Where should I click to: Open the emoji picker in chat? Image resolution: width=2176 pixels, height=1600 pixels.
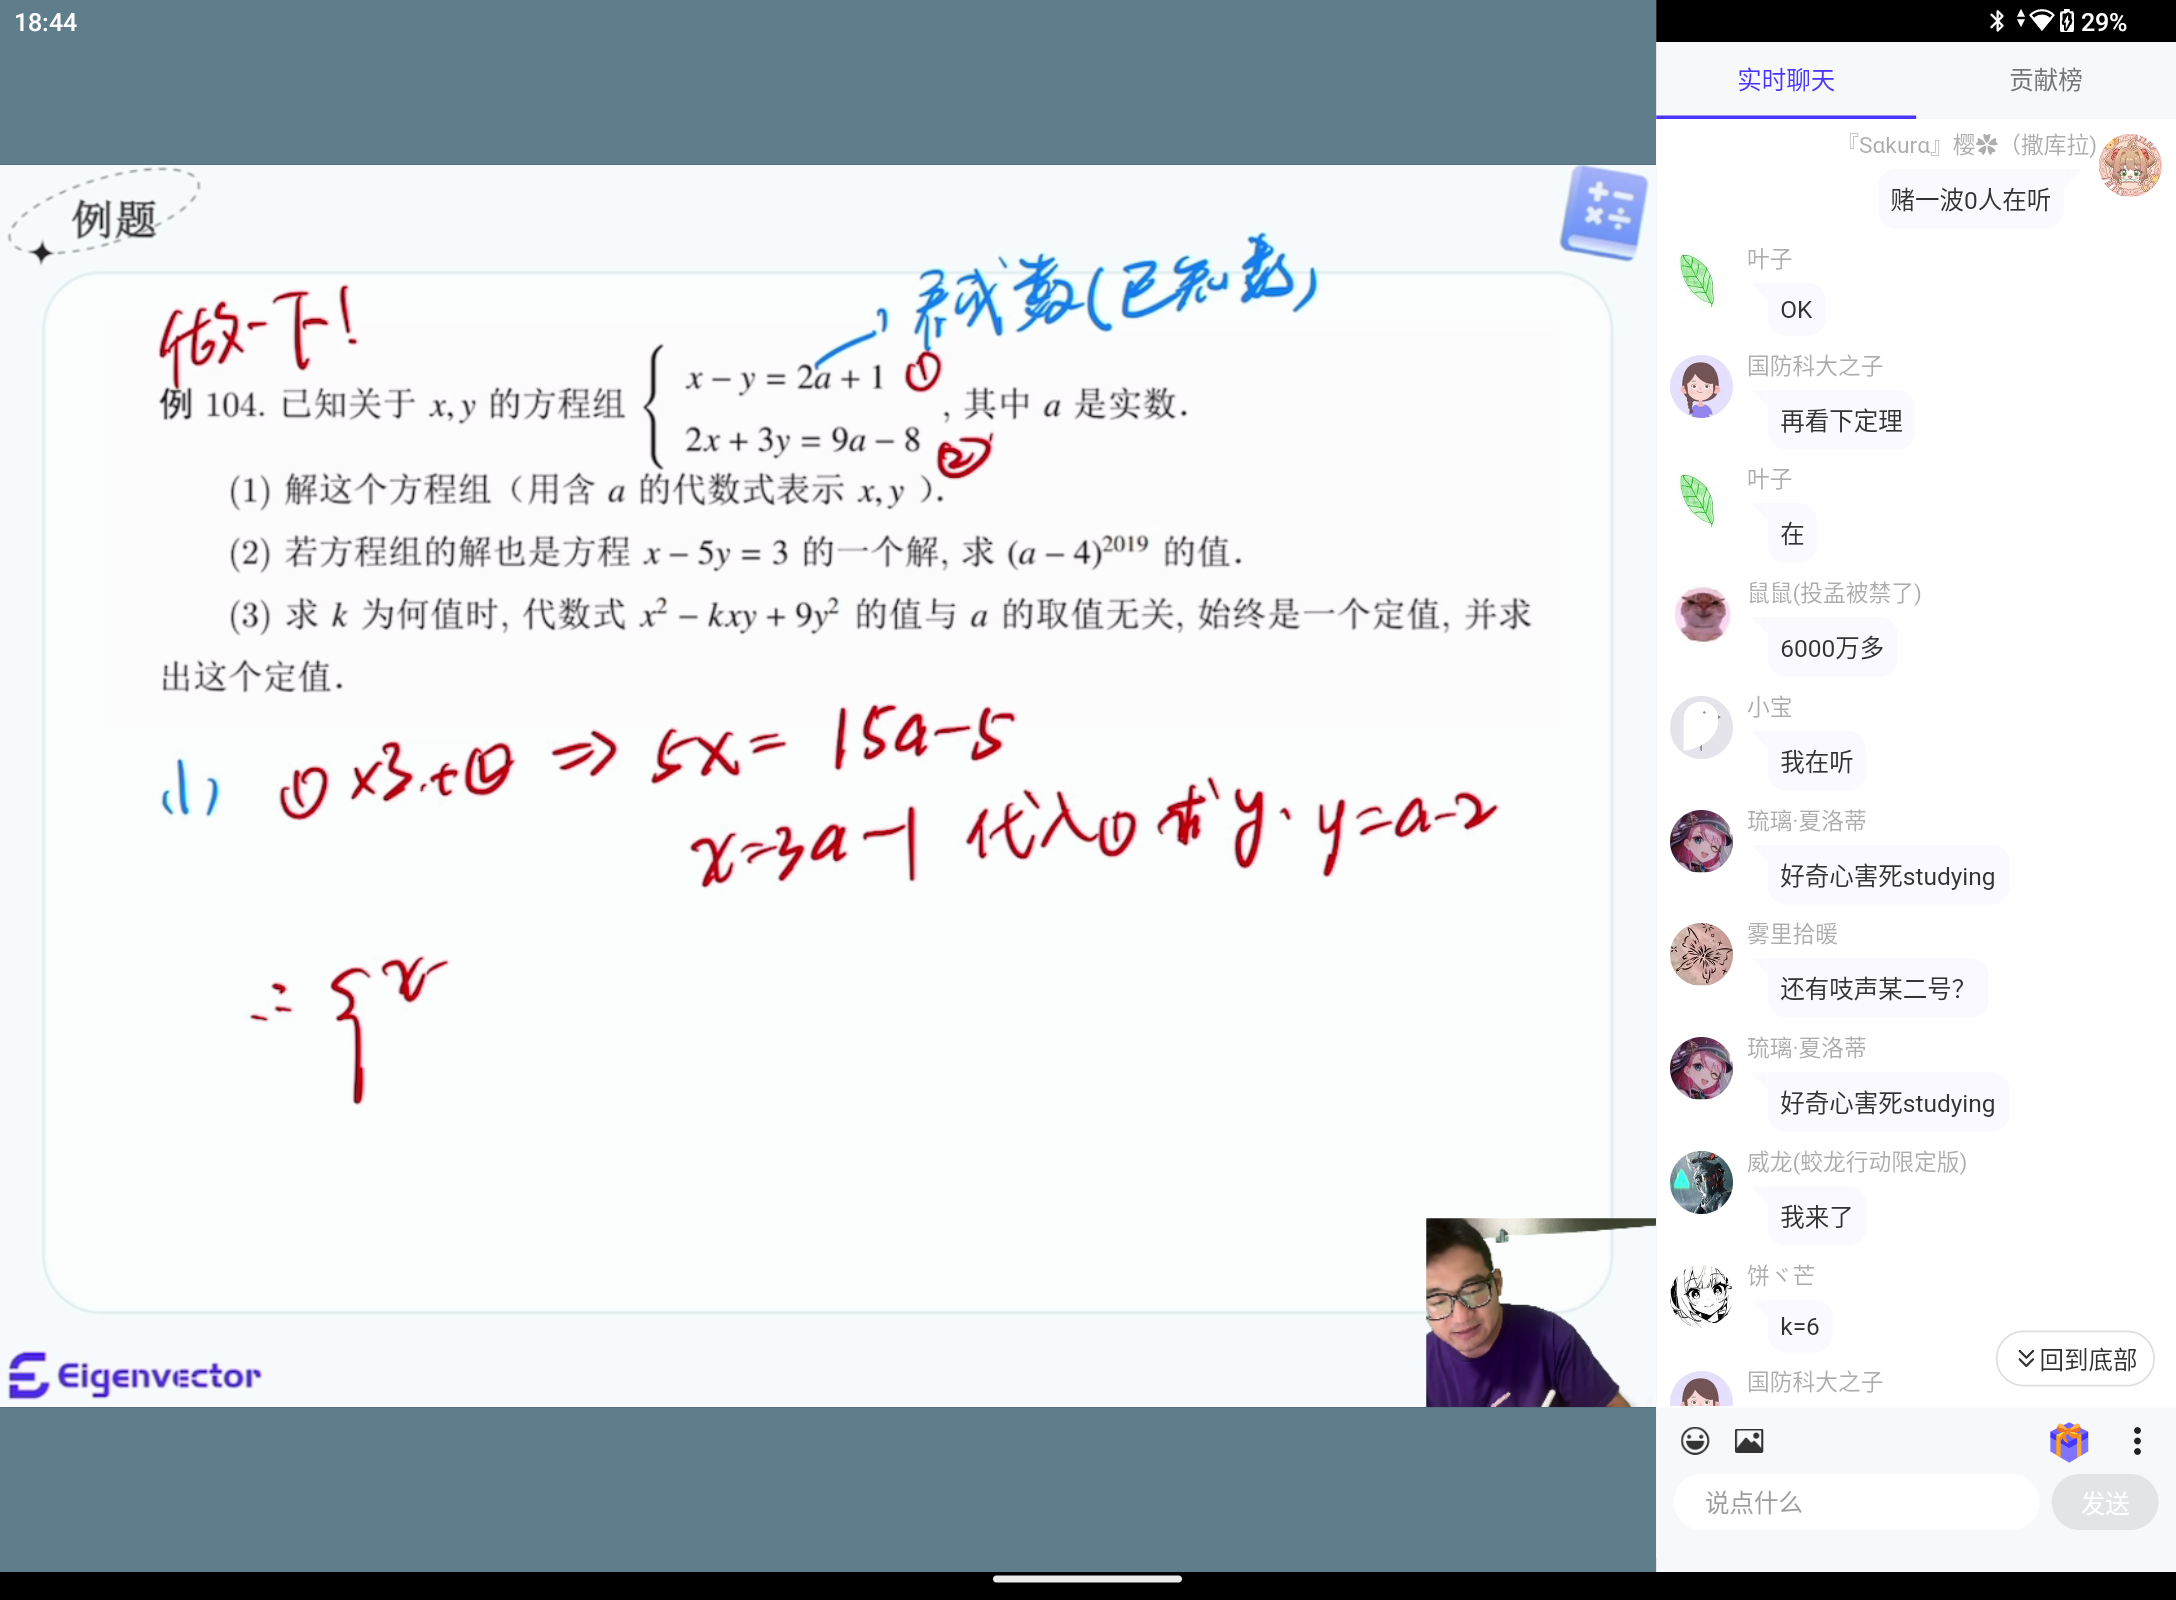(x=1695, y=1440)
